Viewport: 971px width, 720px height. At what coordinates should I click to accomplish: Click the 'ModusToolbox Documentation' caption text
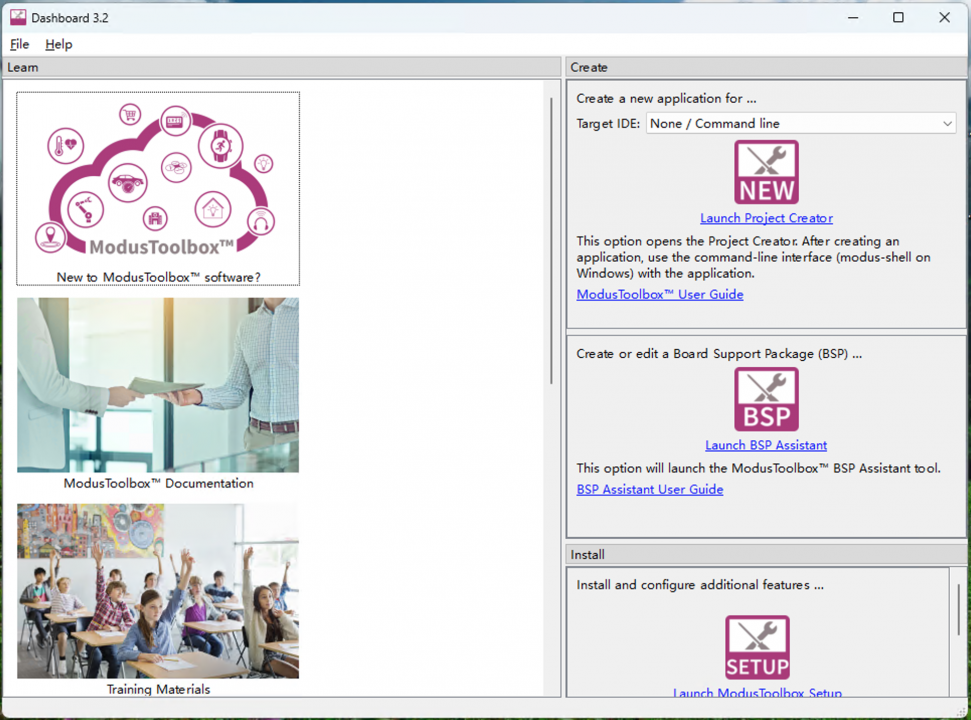[x=159, y=483]
